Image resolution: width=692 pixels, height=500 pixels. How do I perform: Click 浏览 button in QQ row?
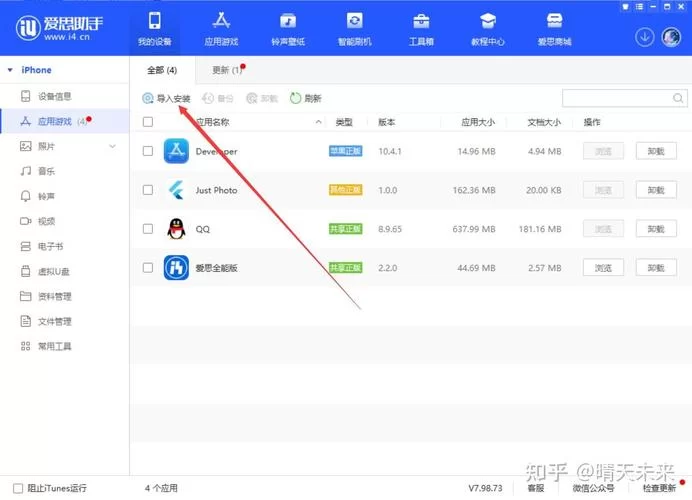(x=603, y=229)
